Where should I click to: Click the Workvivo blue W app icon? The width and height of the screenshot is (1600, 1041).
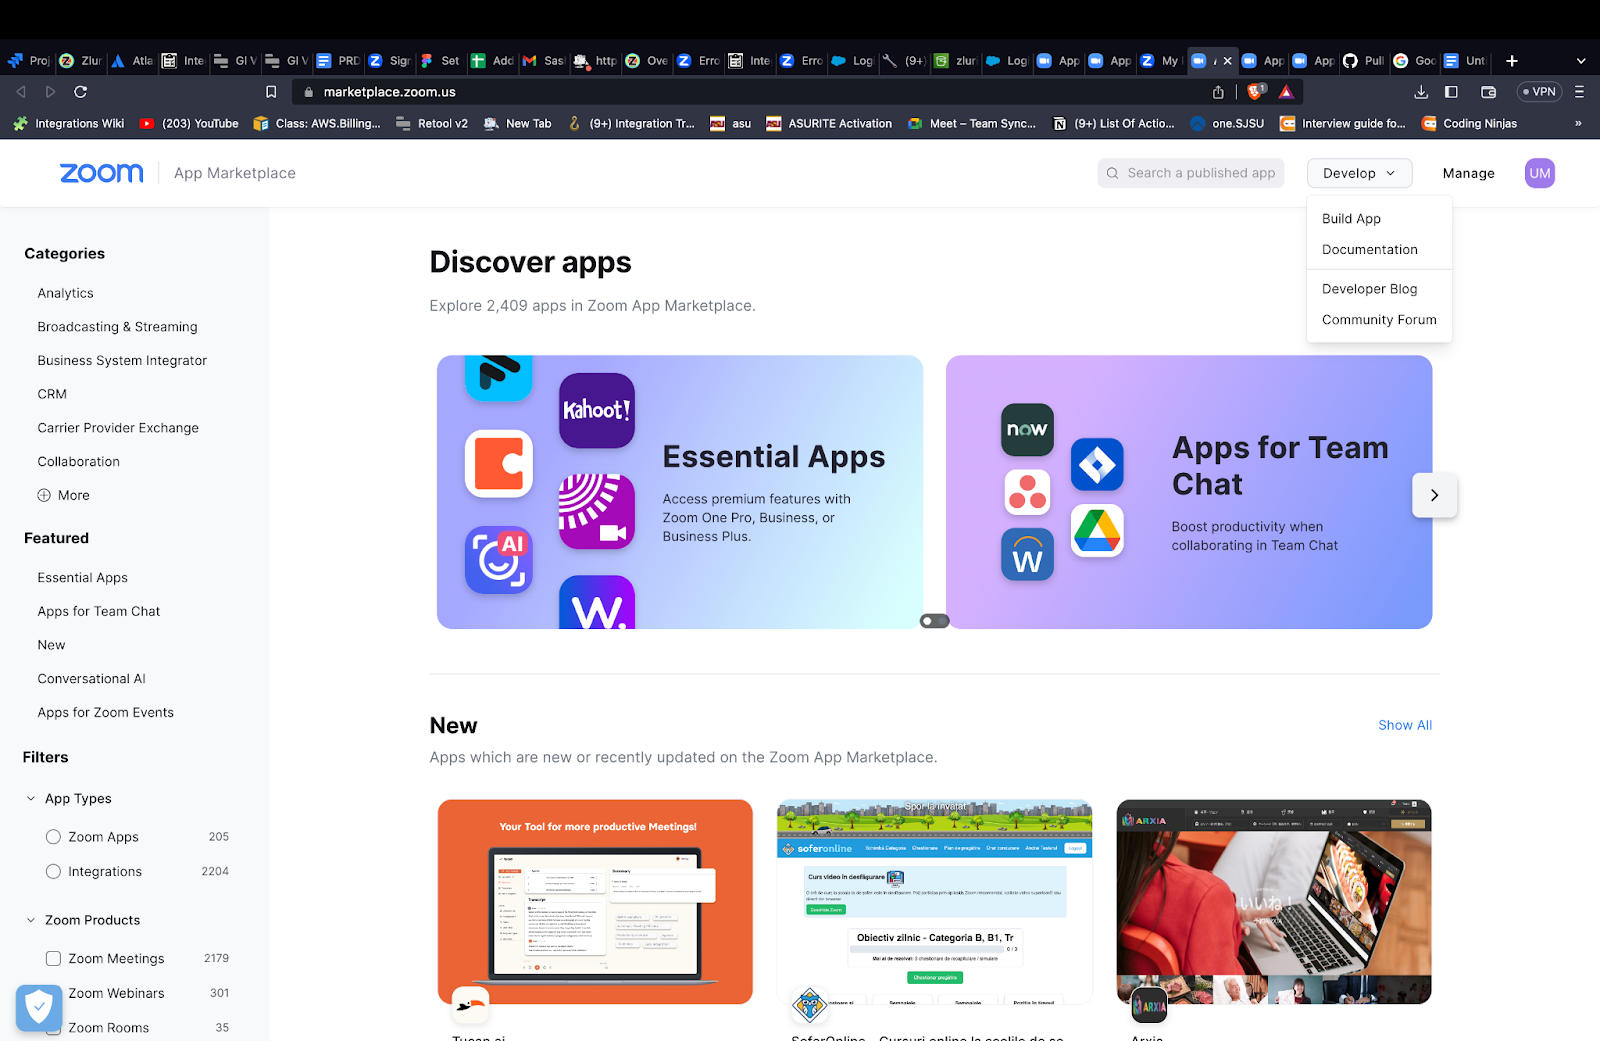tap(1027, 555)
